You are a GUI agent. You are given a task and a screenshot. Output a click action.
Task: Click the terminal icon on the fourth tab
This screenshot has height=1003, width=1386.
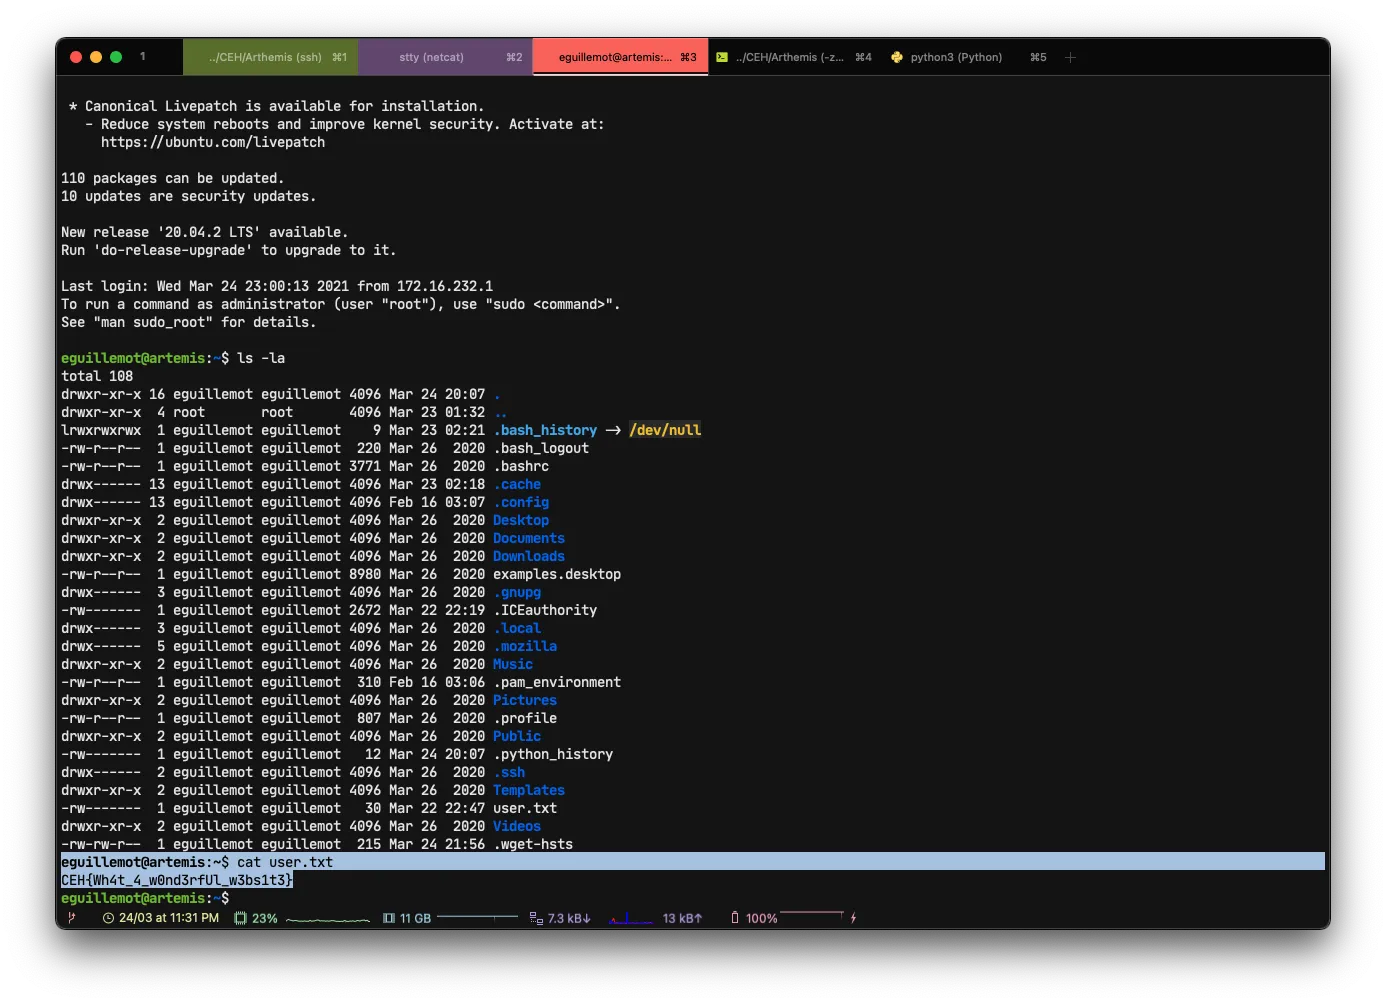click(x=722, y=58)
